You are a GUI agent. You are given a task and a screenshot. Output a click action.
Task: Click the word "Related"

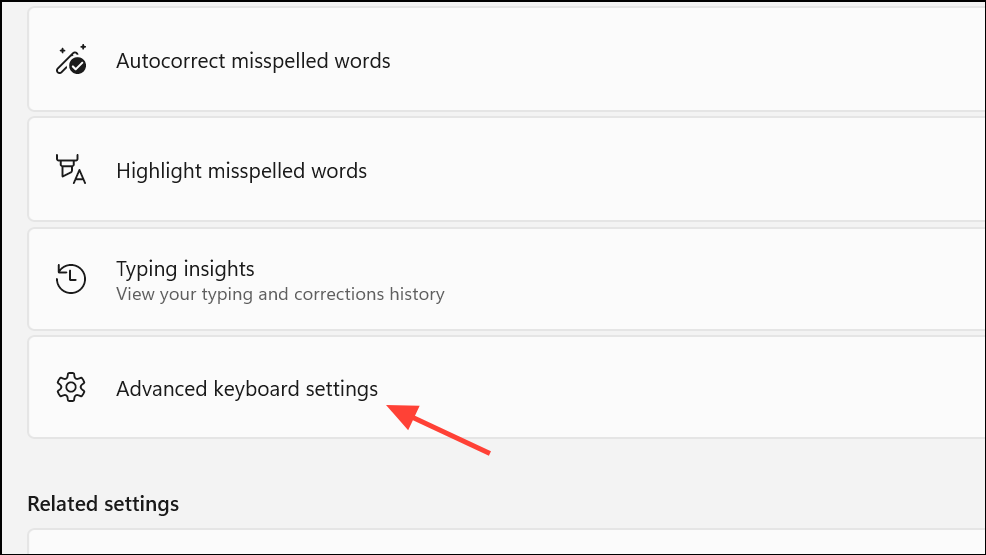pos(59,504)
